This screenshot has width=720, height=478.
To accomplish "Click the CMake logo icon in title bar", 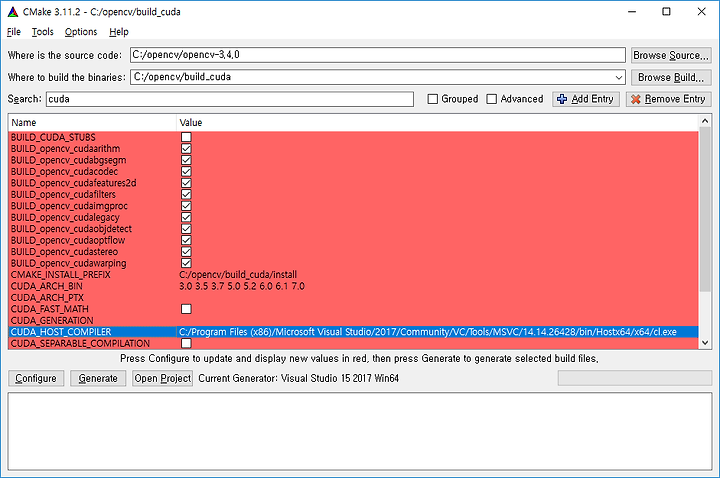I will (x=13, y=12).
